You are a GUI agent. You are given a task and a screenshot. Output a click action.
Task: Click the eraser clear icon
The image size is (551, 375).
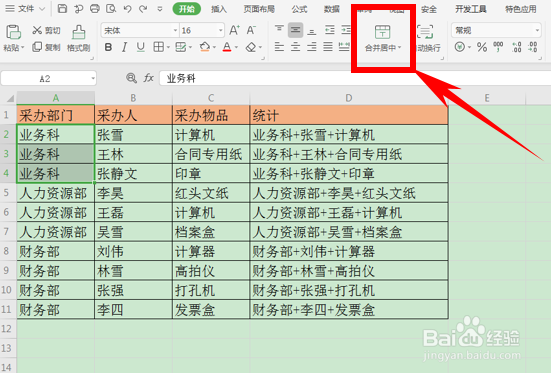(x=251, y=47)
